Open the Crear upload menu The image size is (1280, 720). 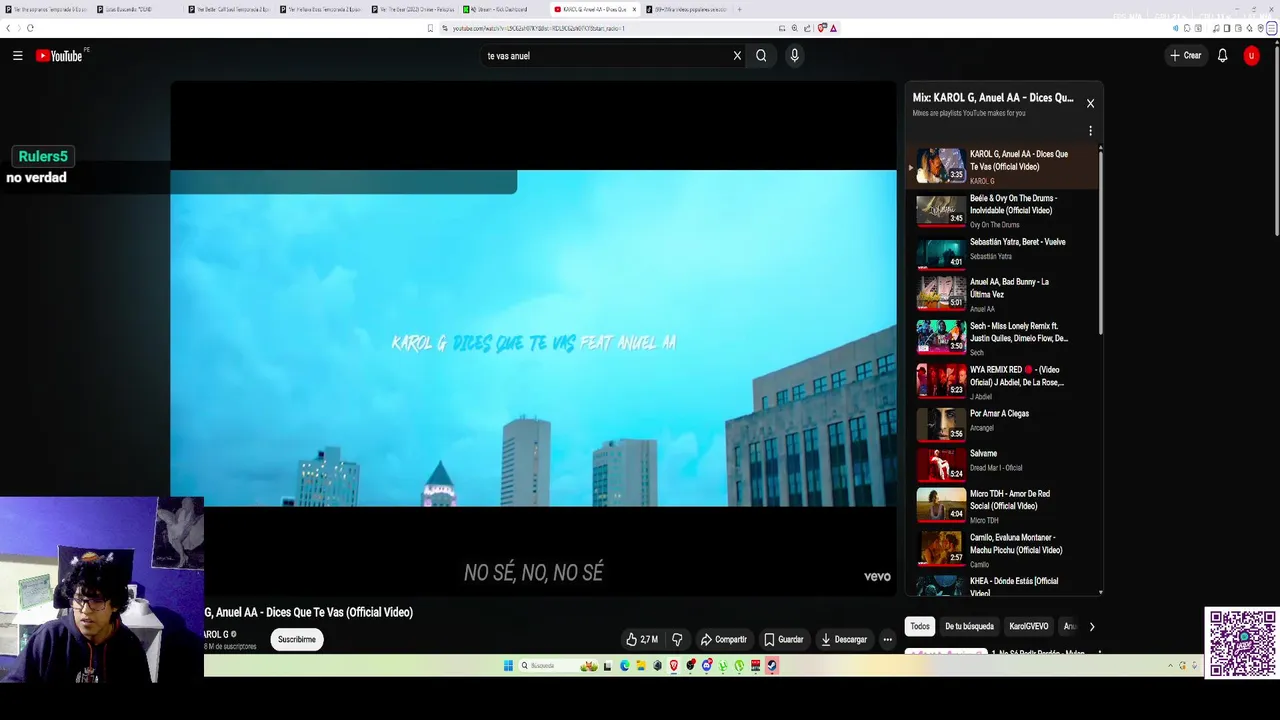click(1185, 56)
